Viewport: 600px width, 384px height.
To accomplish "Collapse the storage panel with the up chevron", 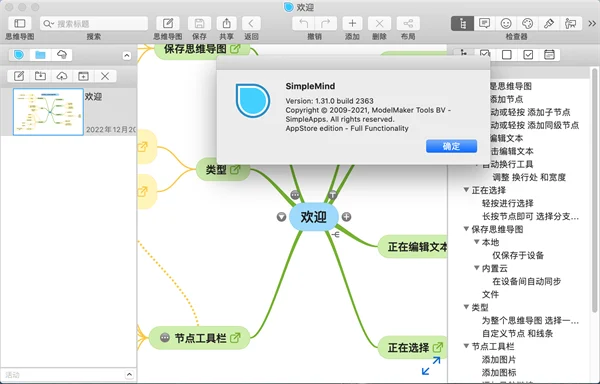I will point(127,56).
